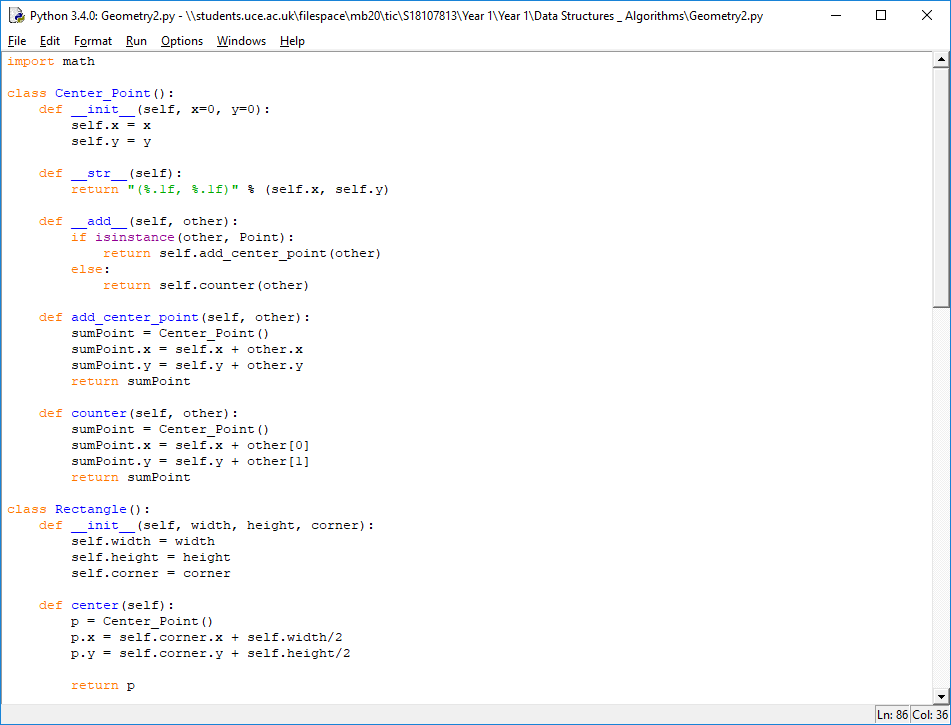This screenshot has width=951, height=725.
Task: Open the Windows menu
Action: [x=241, y=41]
